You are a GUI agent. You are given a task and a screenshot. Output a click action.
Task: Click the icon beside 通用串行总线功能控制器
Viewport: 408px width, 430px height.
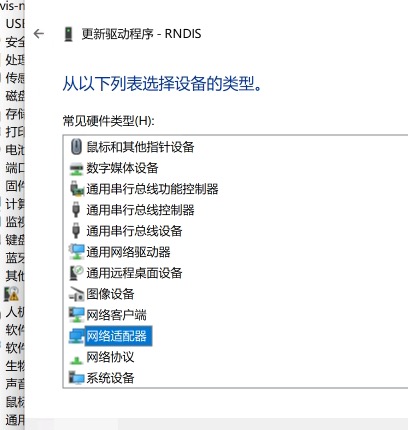click(x=77, y=189)
